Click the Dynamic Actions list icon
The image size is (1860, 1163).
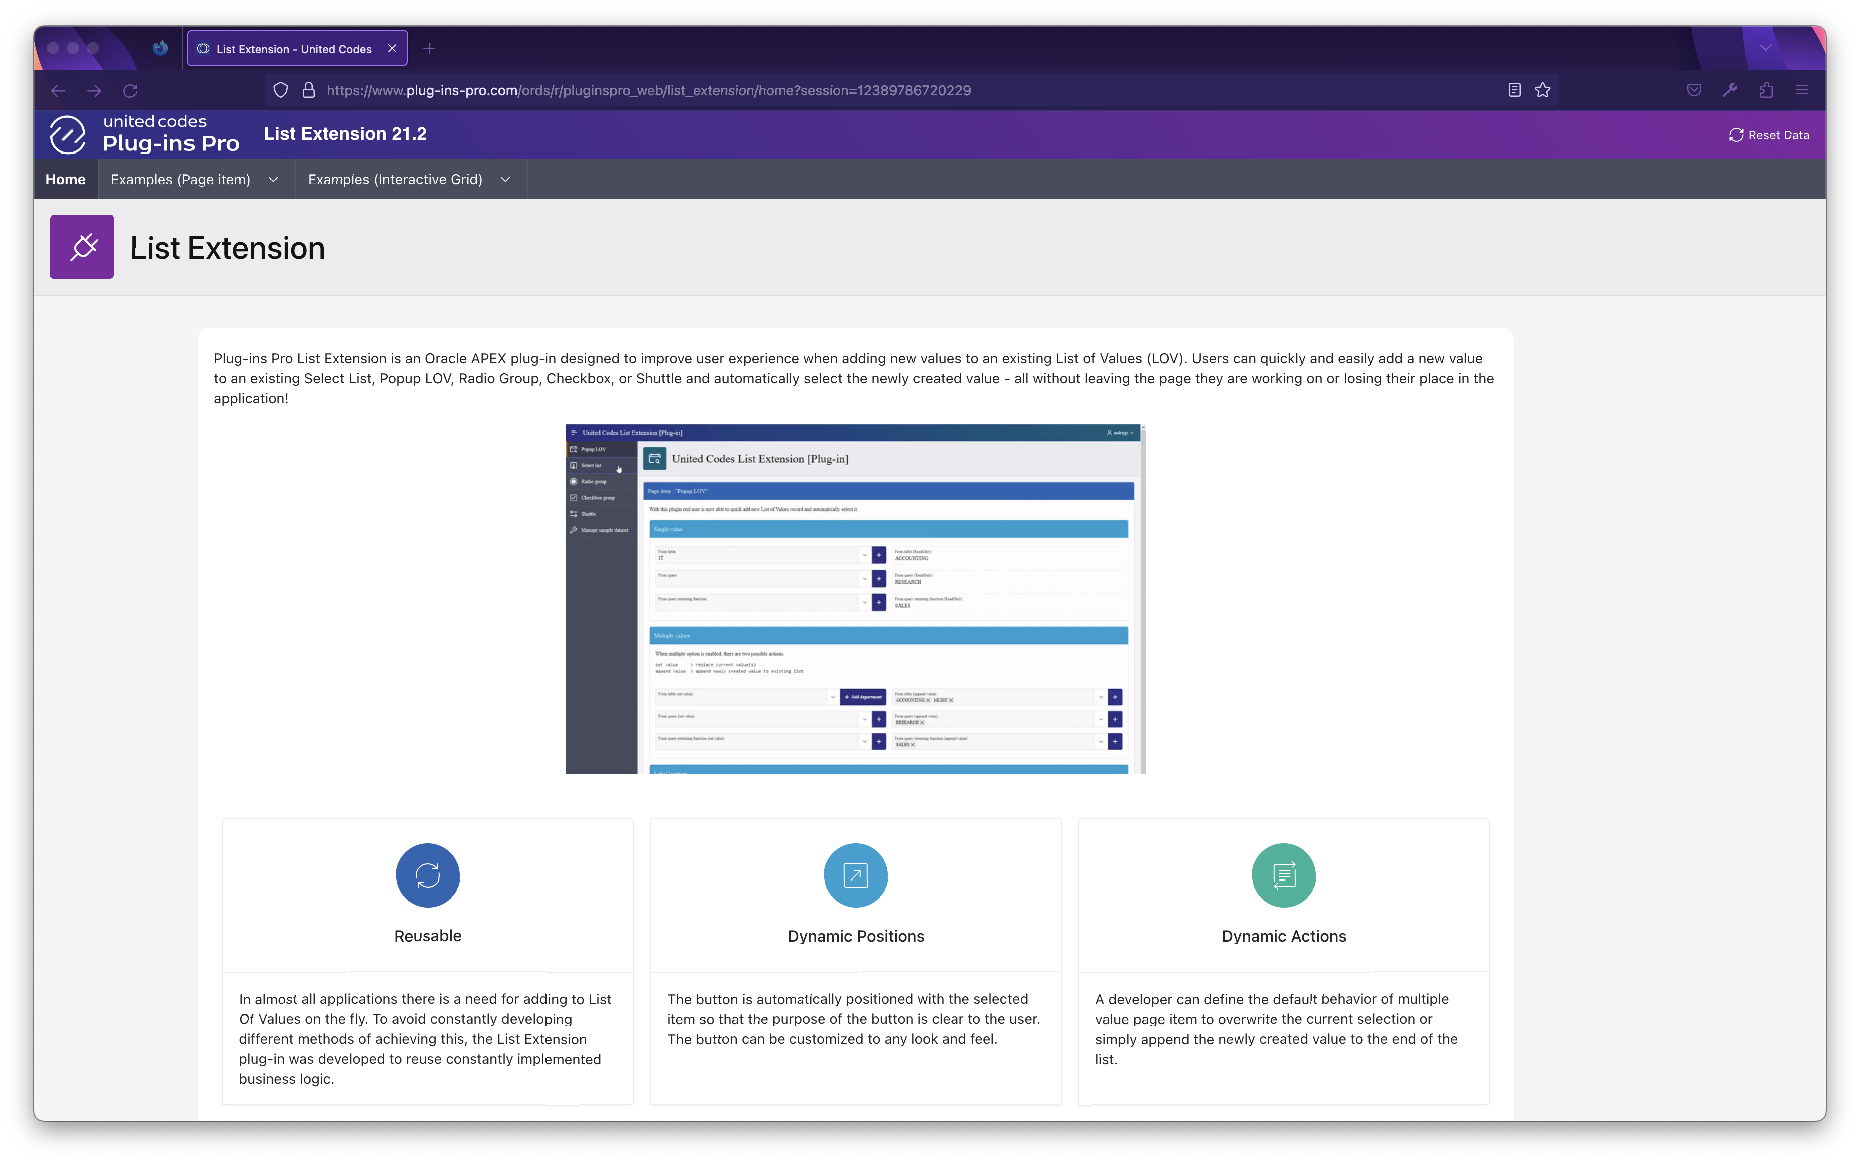tap(1284, 876)
